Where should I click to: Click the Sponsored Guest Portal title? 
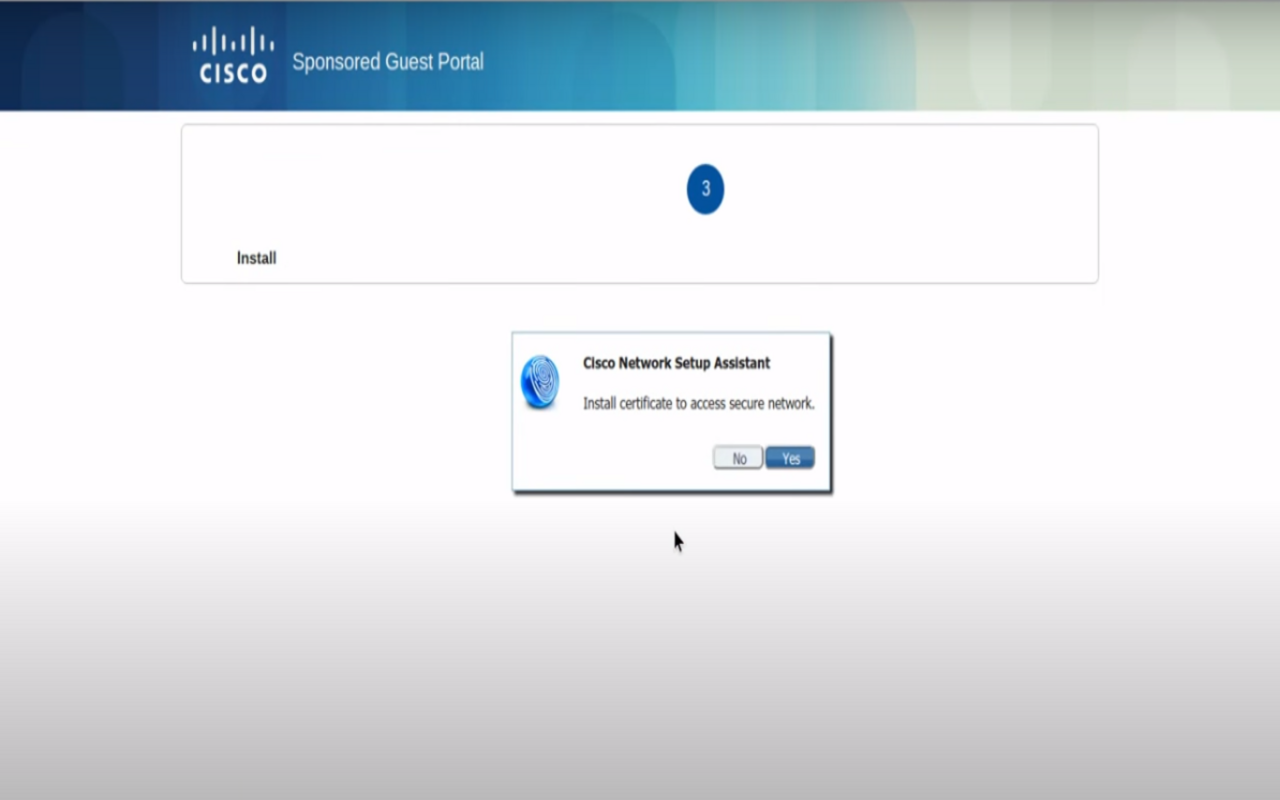(388, 62)
